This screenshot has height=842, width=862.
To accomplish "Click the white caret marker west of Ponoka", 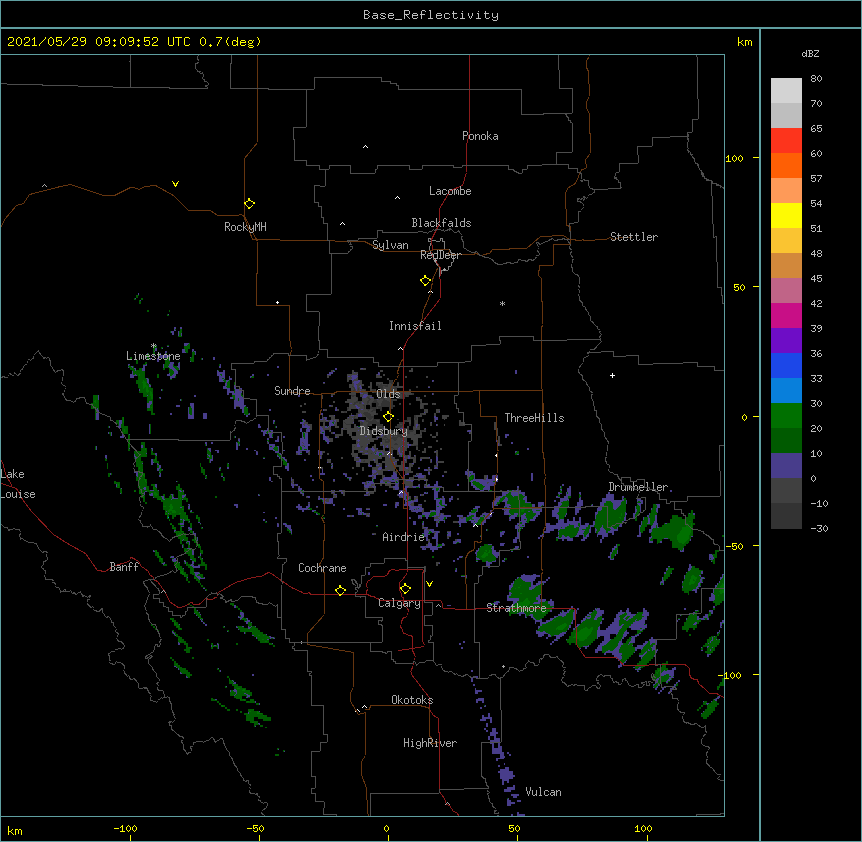I will (366, 147).
